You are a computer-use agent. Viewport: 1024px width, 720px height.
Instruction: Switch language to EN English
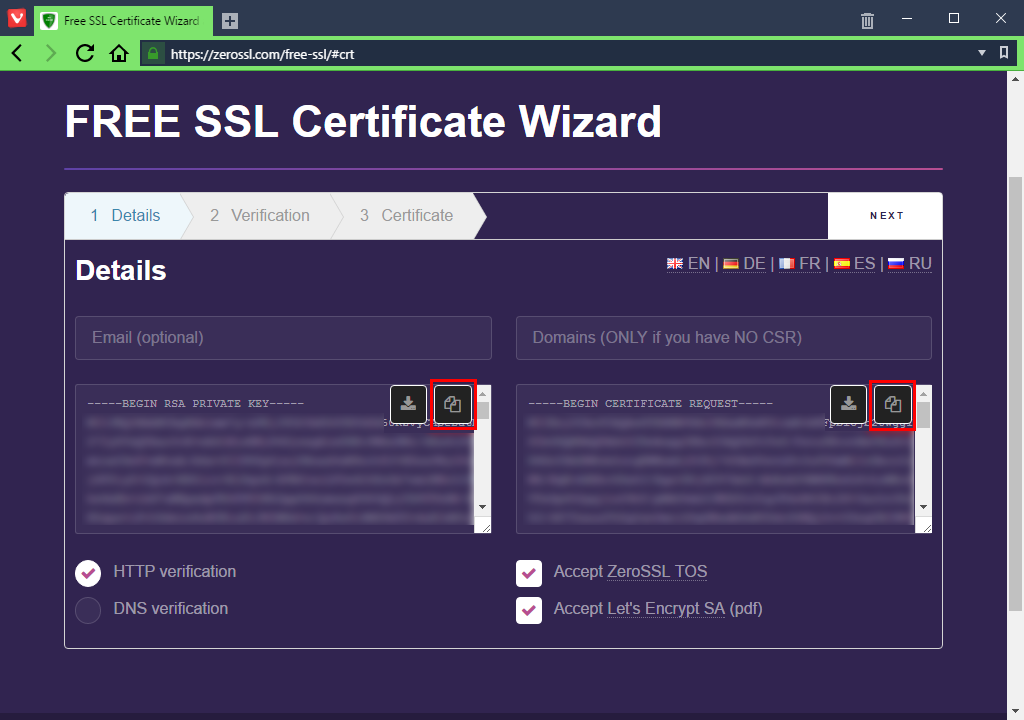(x=688, y=263)
